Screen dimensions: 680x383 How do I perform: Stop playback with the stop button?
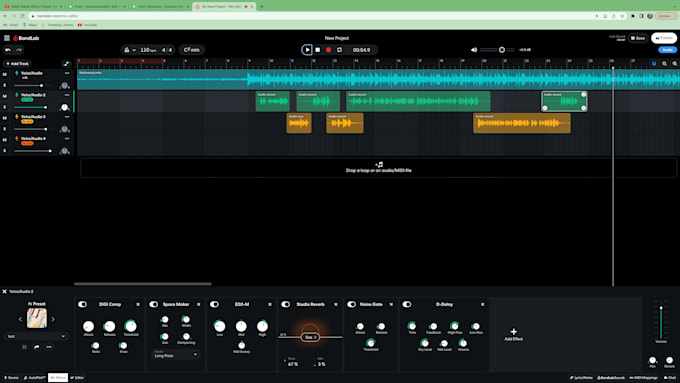[318, 50]
